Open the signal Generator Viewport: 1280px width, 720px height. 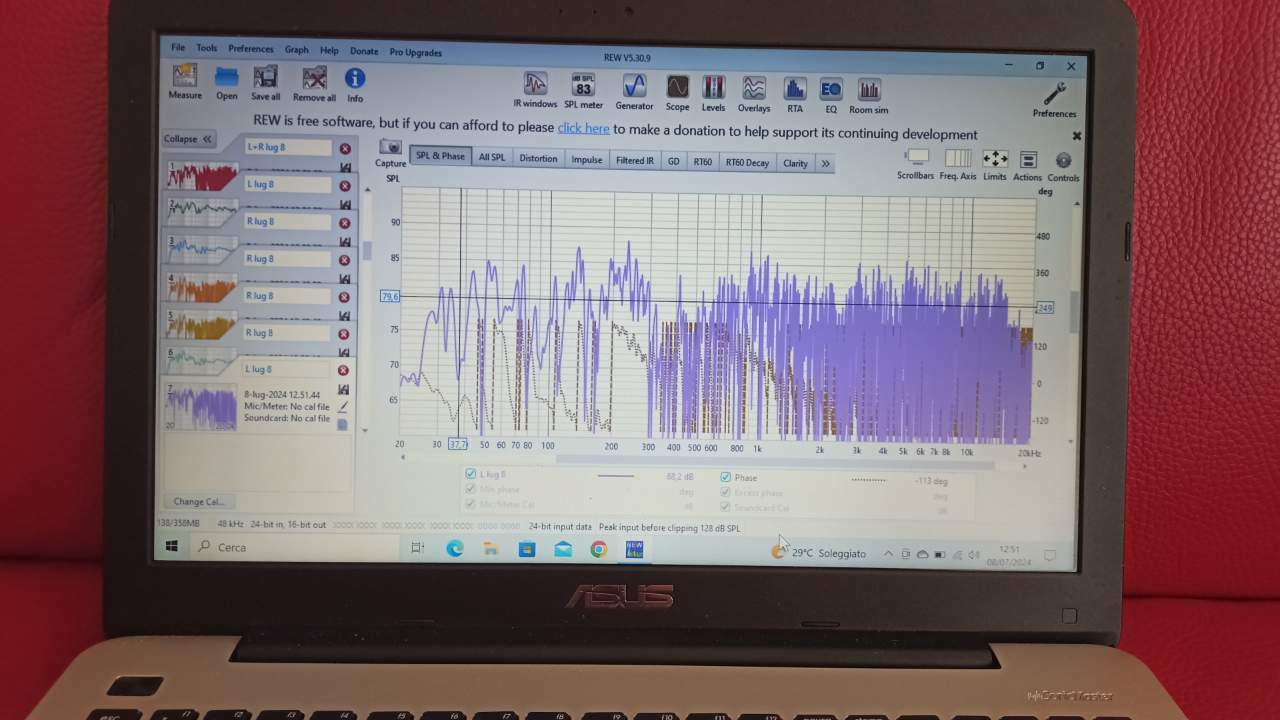pyautogui.click(x=634, y=92)
